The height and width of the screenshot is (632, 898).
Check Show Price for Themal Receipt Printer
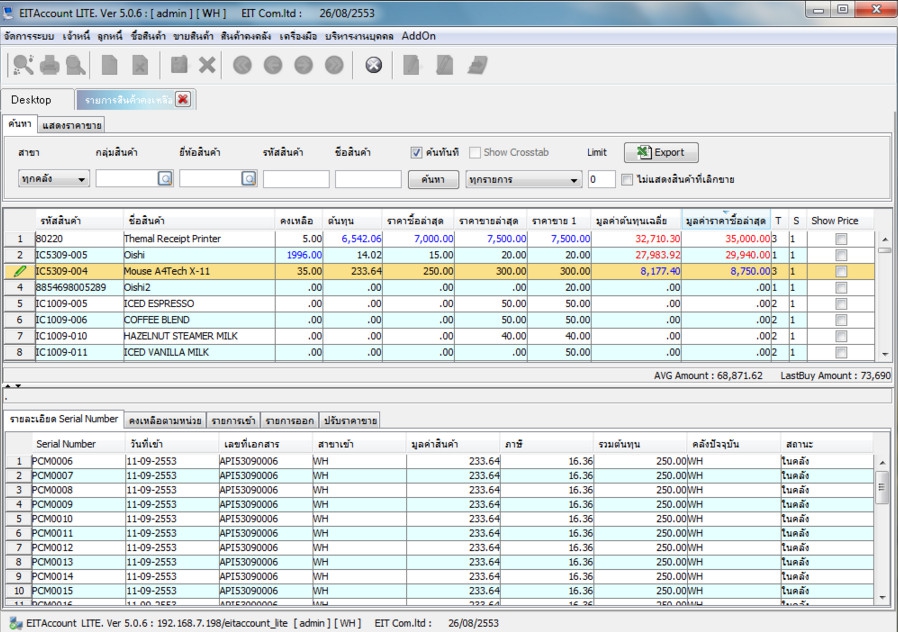coord(841,239)
